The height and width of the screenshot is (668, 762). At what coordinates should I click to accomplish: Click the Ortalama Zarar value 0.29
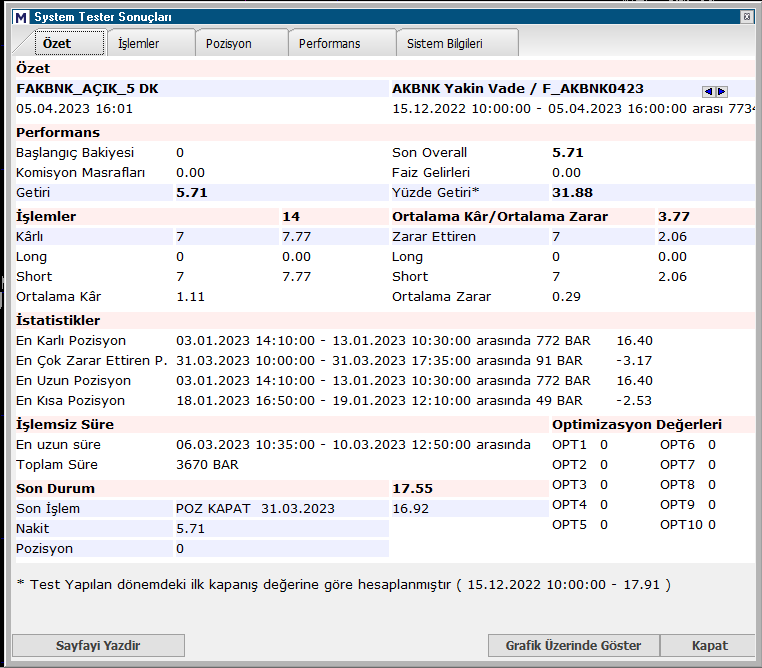point(566,296)
